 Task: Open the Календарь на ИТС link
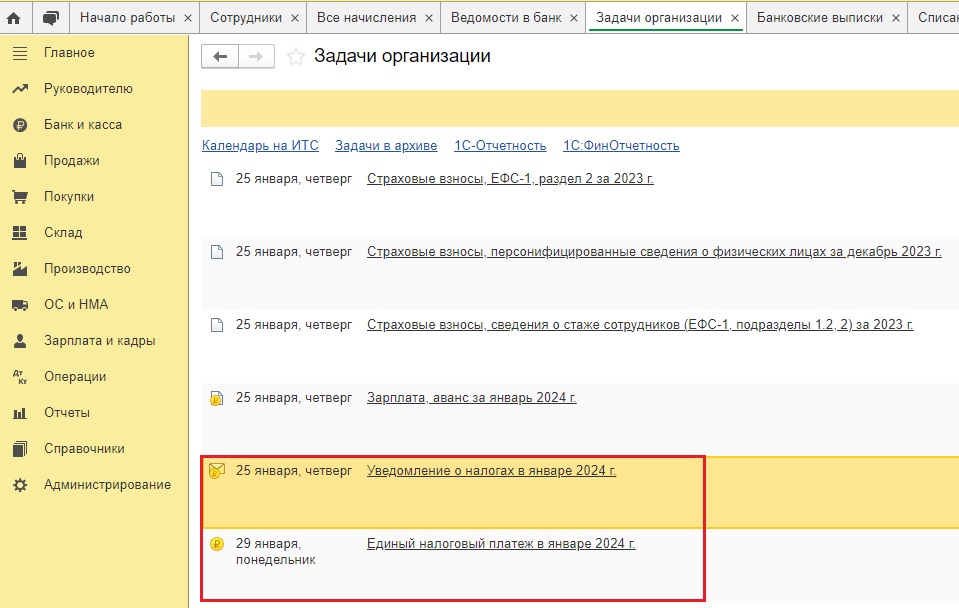[260, 146]
